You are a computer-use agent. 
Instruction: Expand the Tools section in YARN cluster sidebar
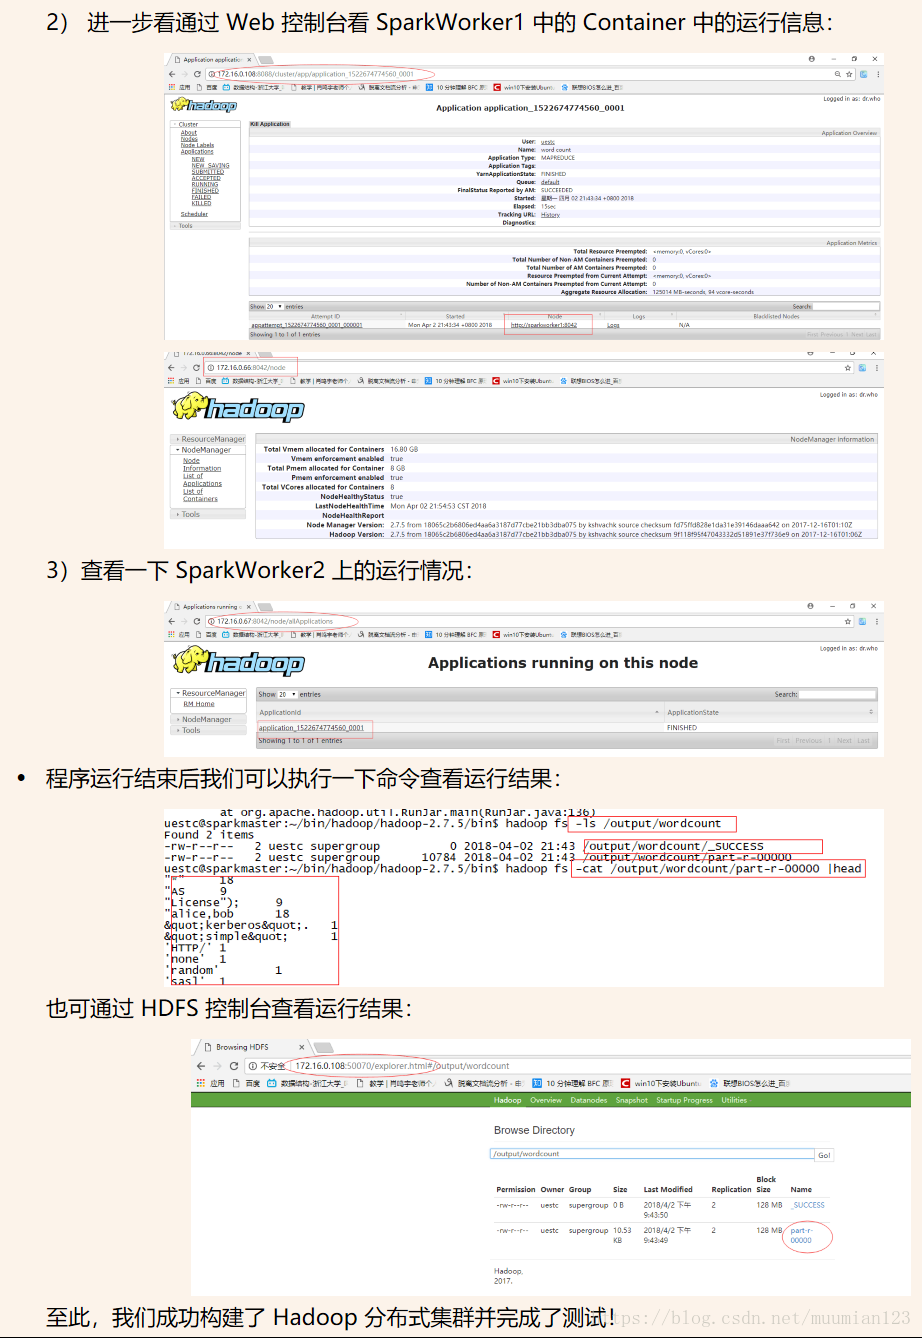tap(206, 226)
